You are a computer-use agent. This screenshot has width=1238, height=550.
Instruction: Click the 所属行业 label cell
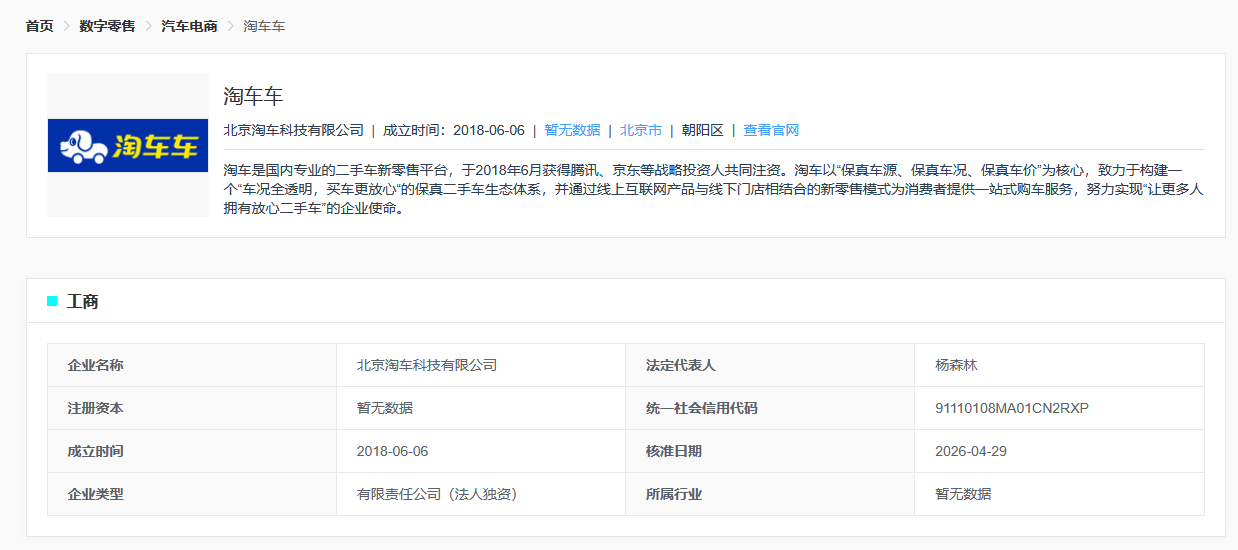(x=770, y=494)
